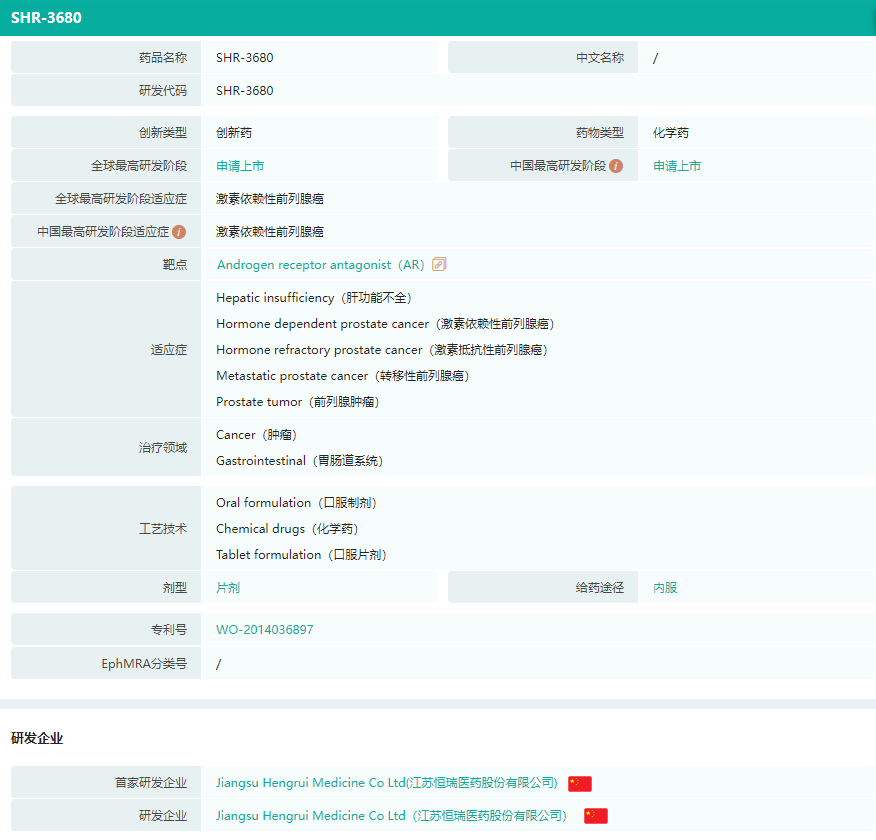
Task: Click Oral formulation technology entry
Action: 296,503
